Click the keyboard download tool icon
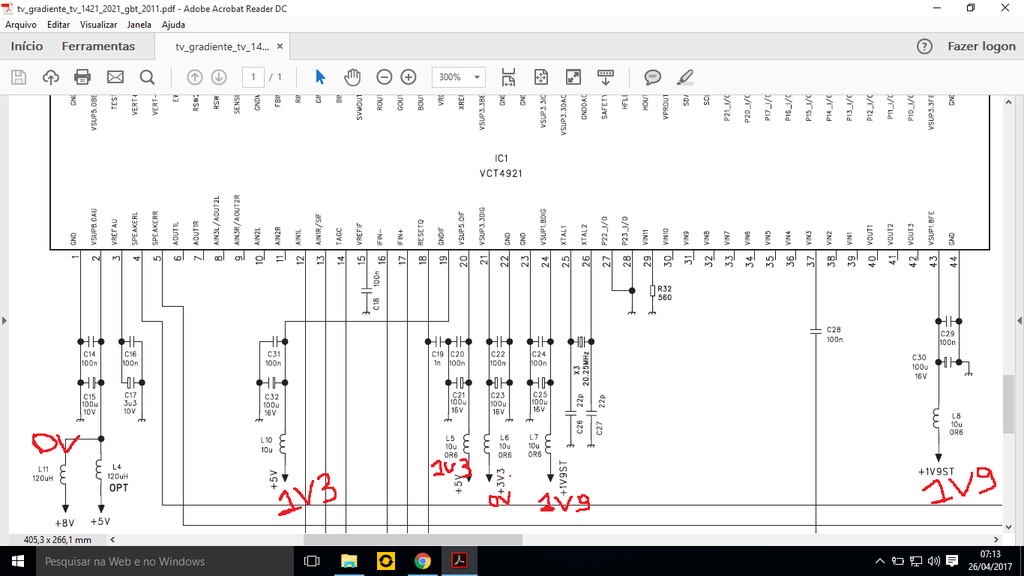The height and width of the screenshot is (576, 1024). pos(605,77)
